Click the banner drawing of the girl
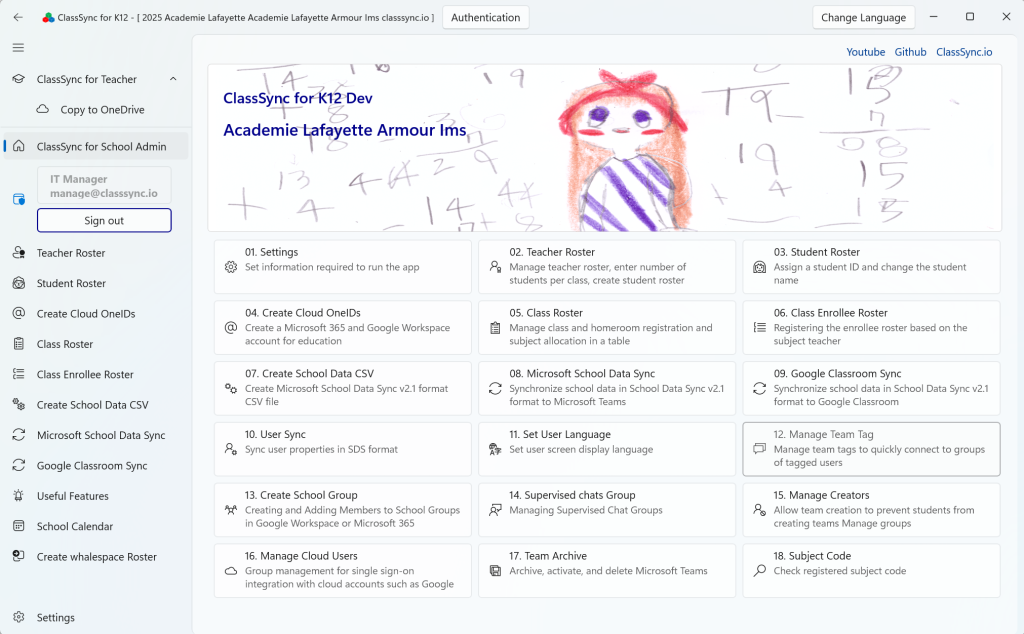 (x=624, y=148)
